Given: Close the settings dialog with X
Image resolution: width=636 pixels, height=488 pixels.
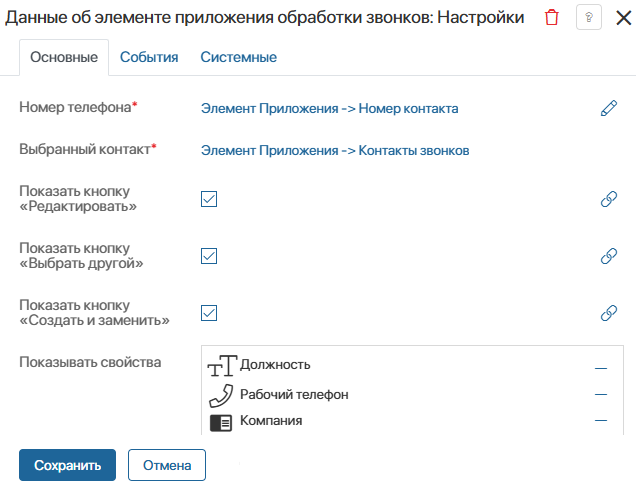Looking at the screenshot, I should (x=623, y=18).
